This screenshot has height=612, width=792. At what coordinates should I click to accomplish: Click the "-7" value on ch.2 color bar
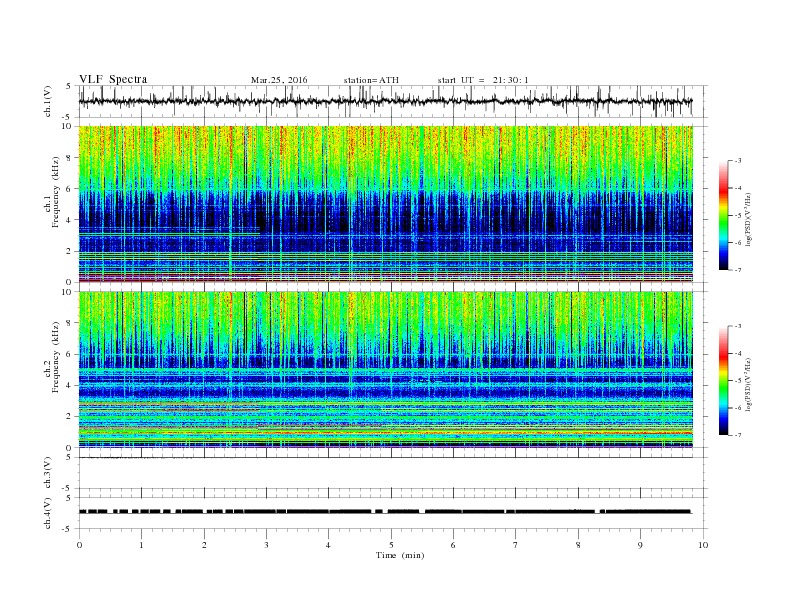(738, 435)
